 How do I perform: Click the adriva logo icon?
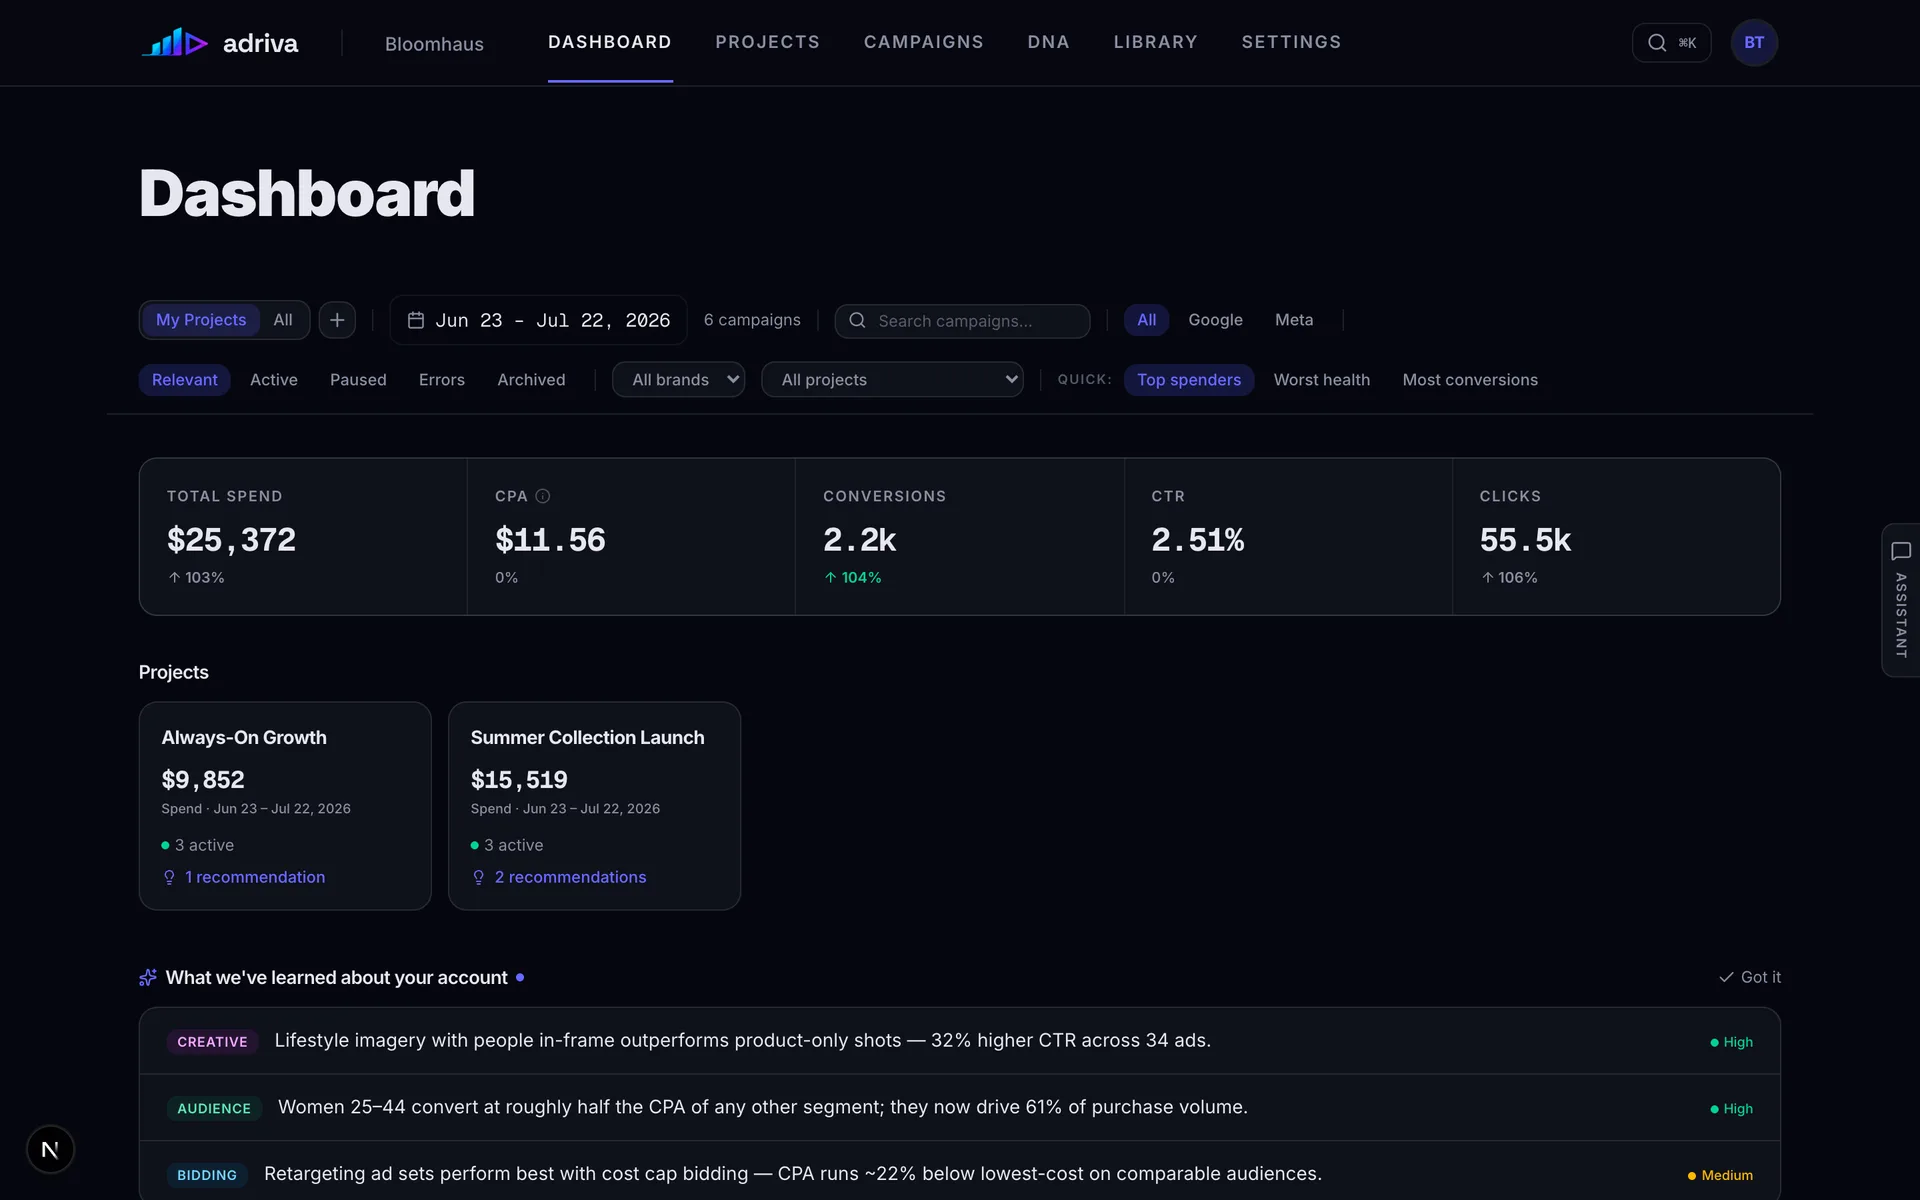175,42
